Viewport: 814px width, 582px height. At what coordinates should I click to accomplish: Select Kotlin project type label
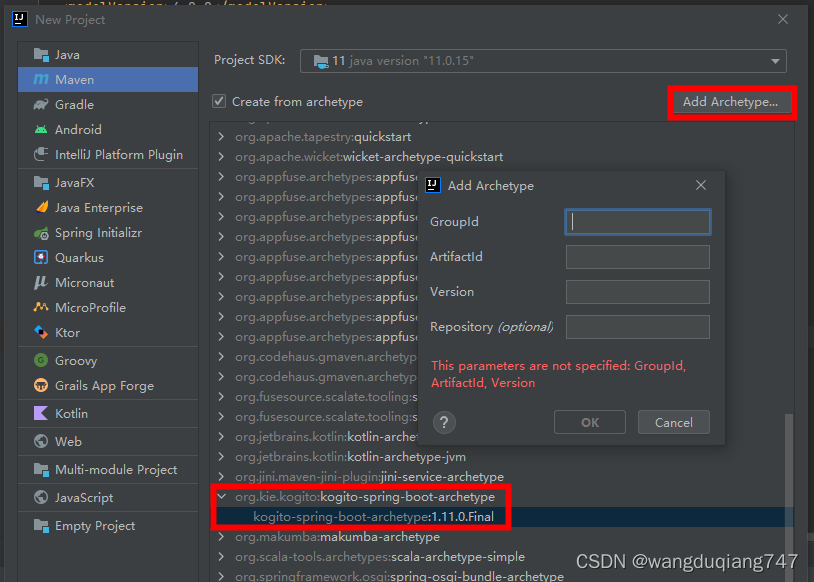pos(72,413)
